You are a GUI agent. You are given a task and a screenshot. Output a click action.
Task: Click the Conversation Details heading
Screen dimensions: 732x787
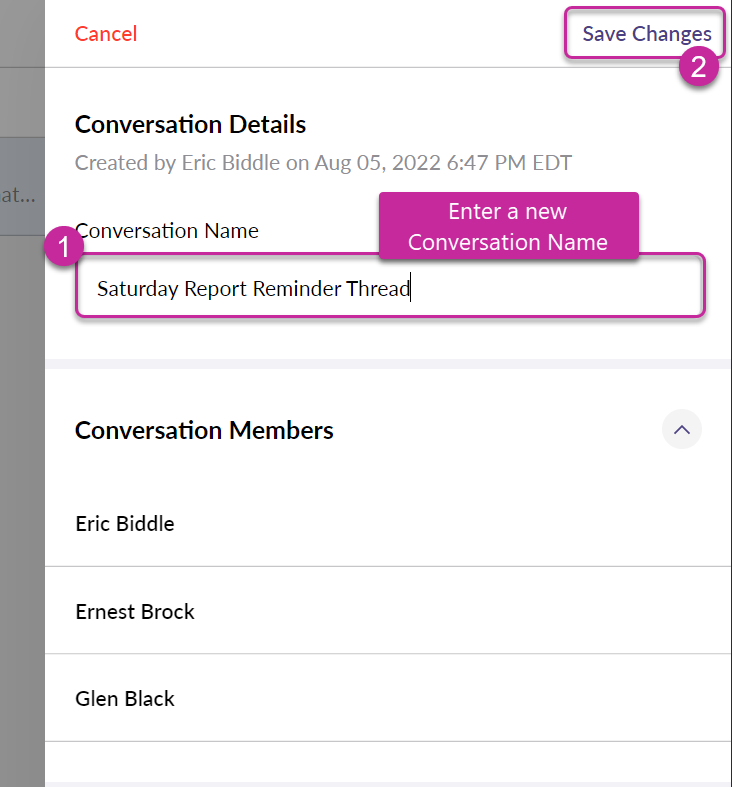tap(190, 125)
